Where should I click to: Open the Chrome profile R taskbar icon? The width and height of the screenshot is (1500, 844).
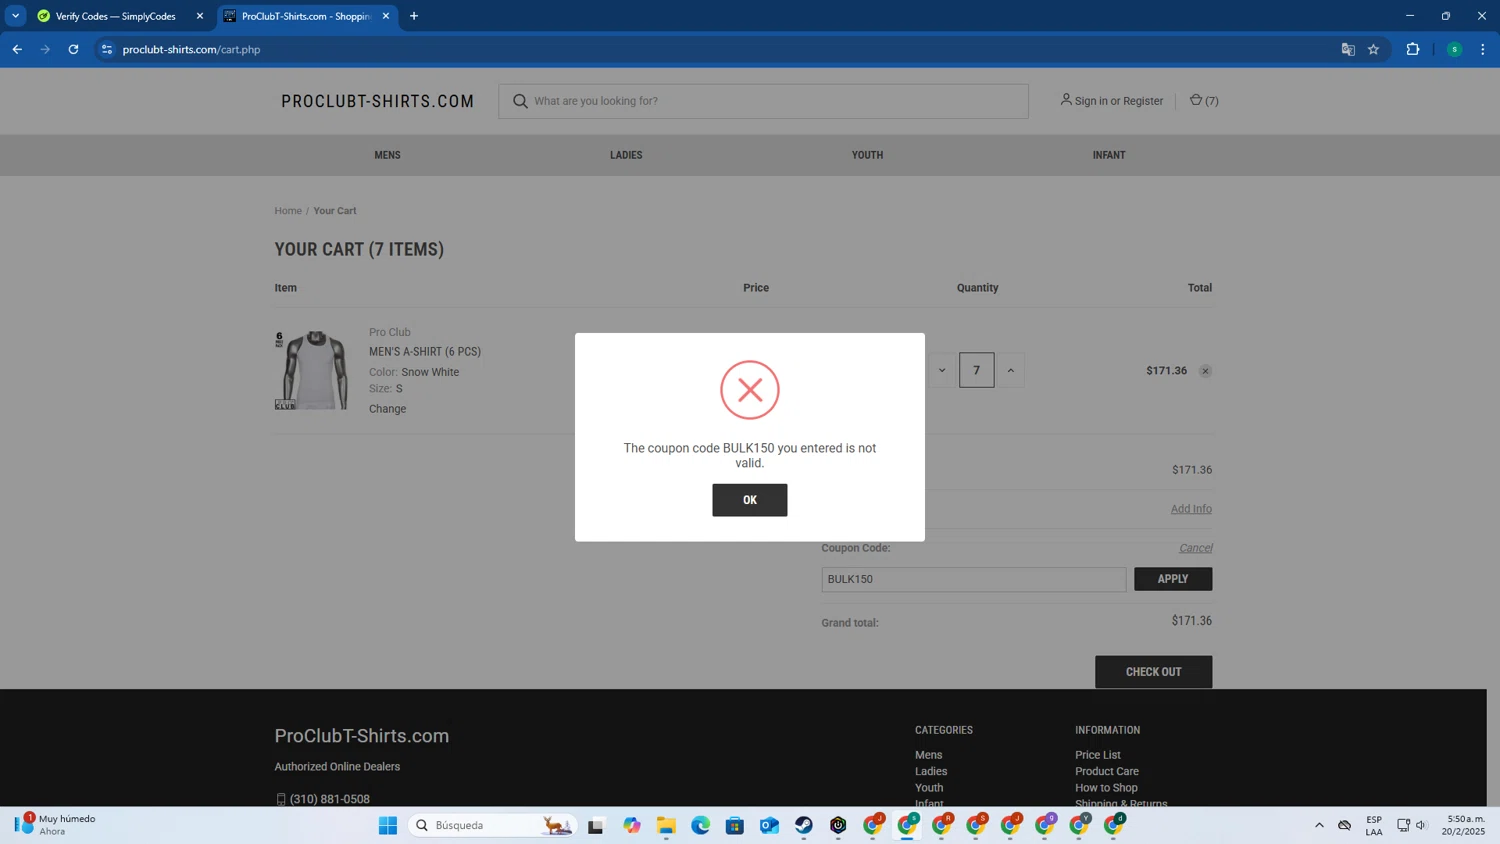coord(942,825)
